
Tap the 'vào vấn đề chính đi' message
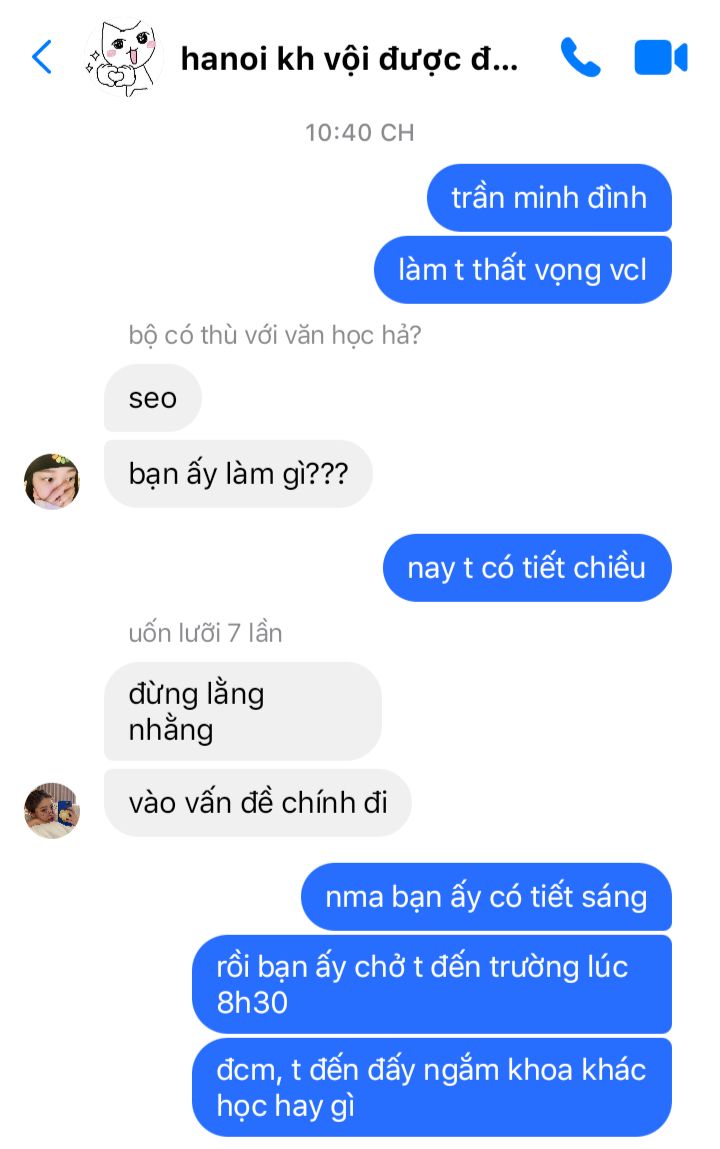tap(258, 802)
